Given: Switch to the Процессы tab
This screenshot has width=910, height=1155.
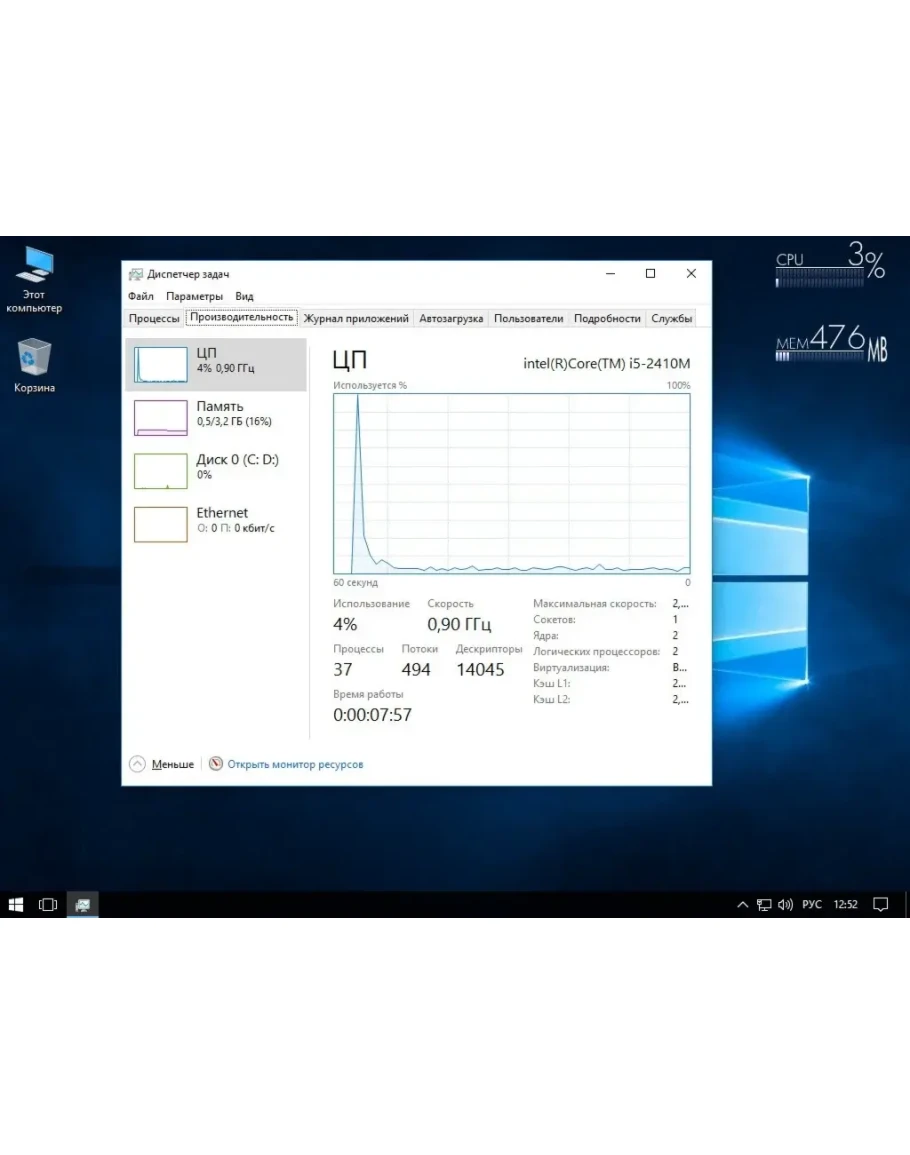Looking at the screenshot, I should click(154, 318).
